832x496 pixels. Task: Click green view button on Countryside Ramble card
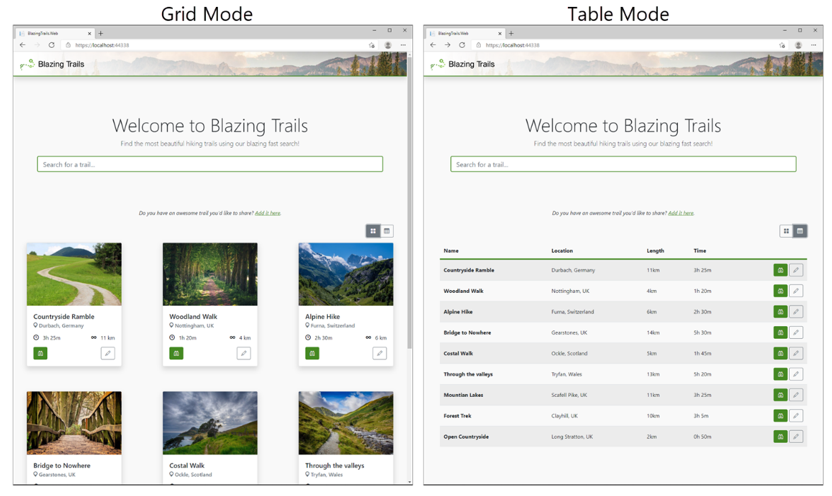40,353
